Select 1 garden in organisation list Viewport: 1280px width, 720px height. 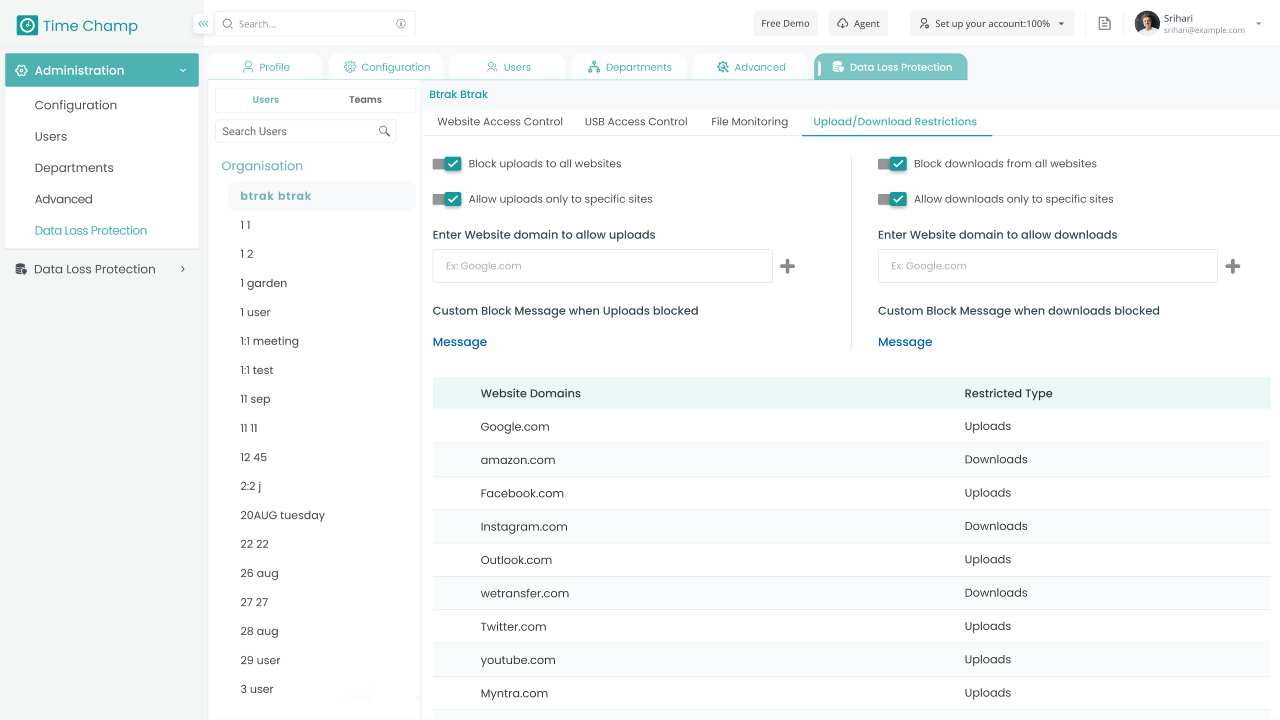(264, 283)
